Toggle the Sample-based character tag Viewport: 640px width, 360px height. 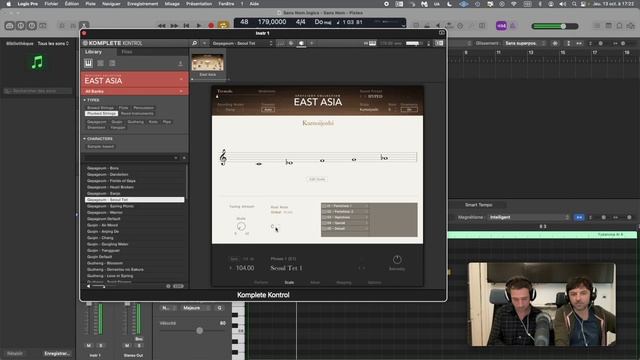click(x=100, y=147)
